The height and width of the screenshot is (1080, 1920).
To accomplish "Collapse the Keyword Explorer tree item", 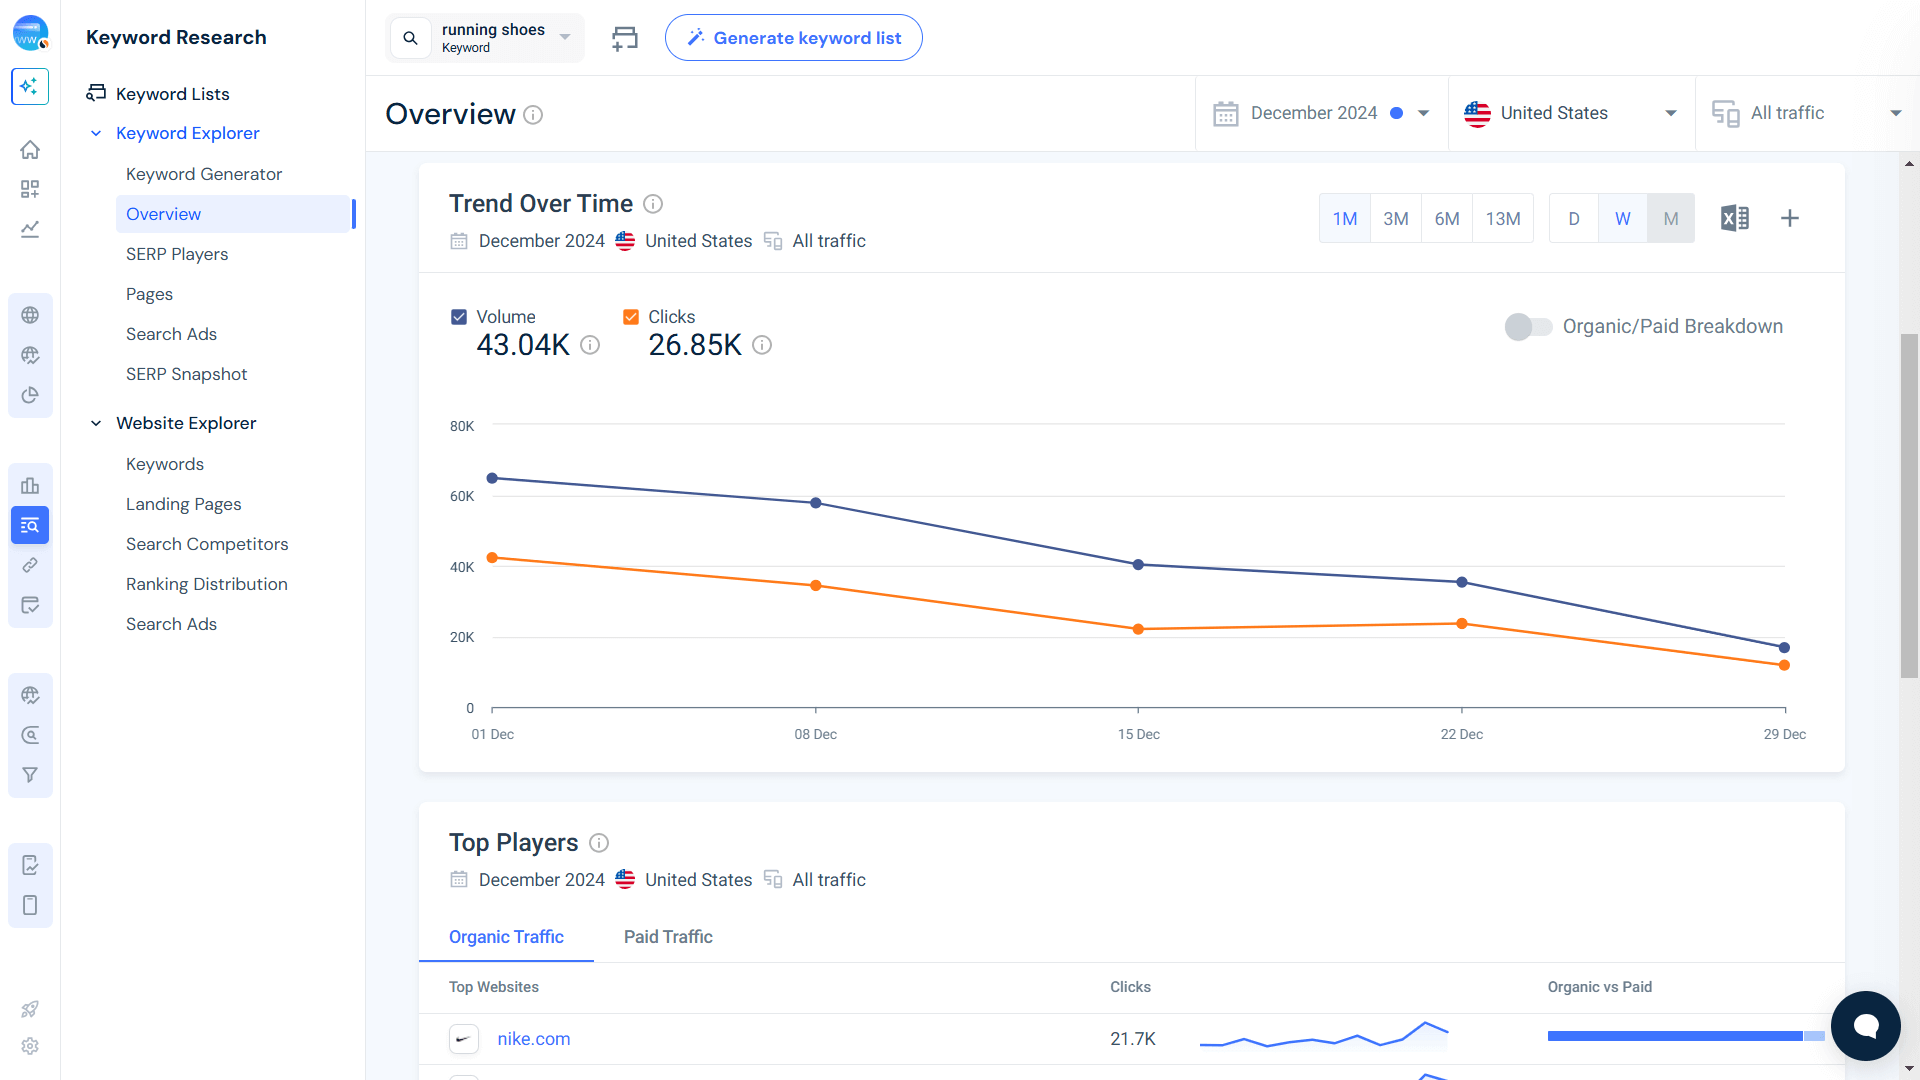I will click(96, 133).
